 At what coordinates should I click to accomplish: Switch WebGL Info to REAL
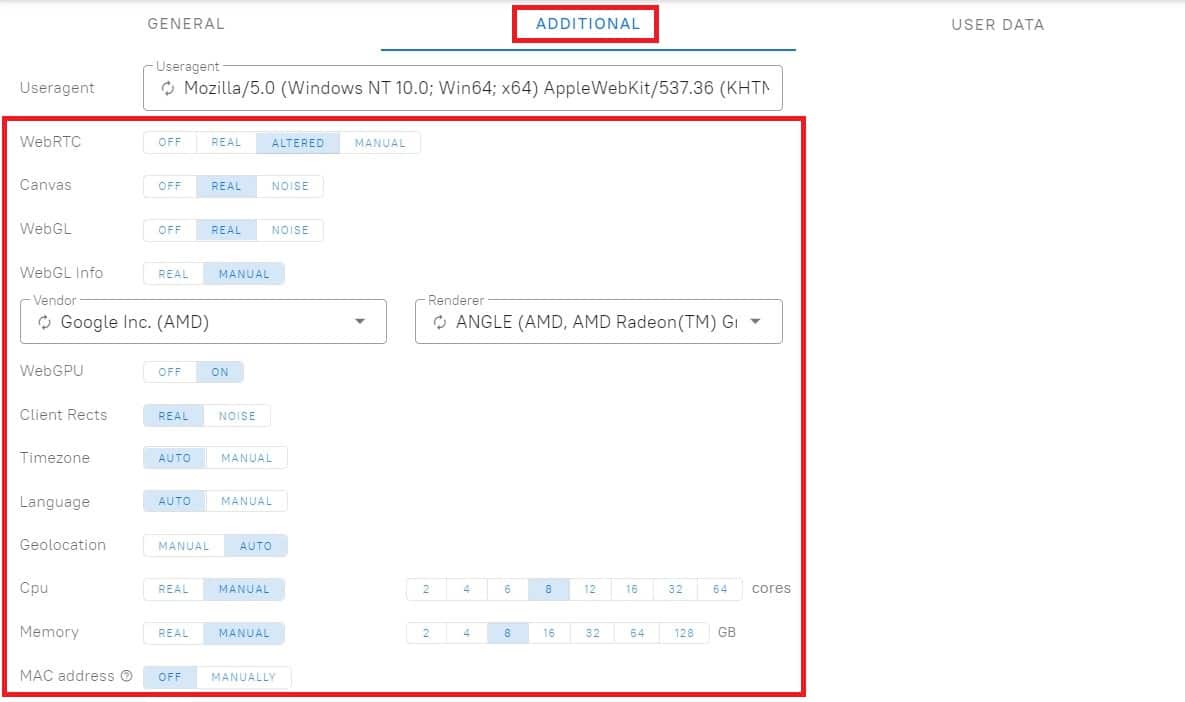click(x=173, y=274)
